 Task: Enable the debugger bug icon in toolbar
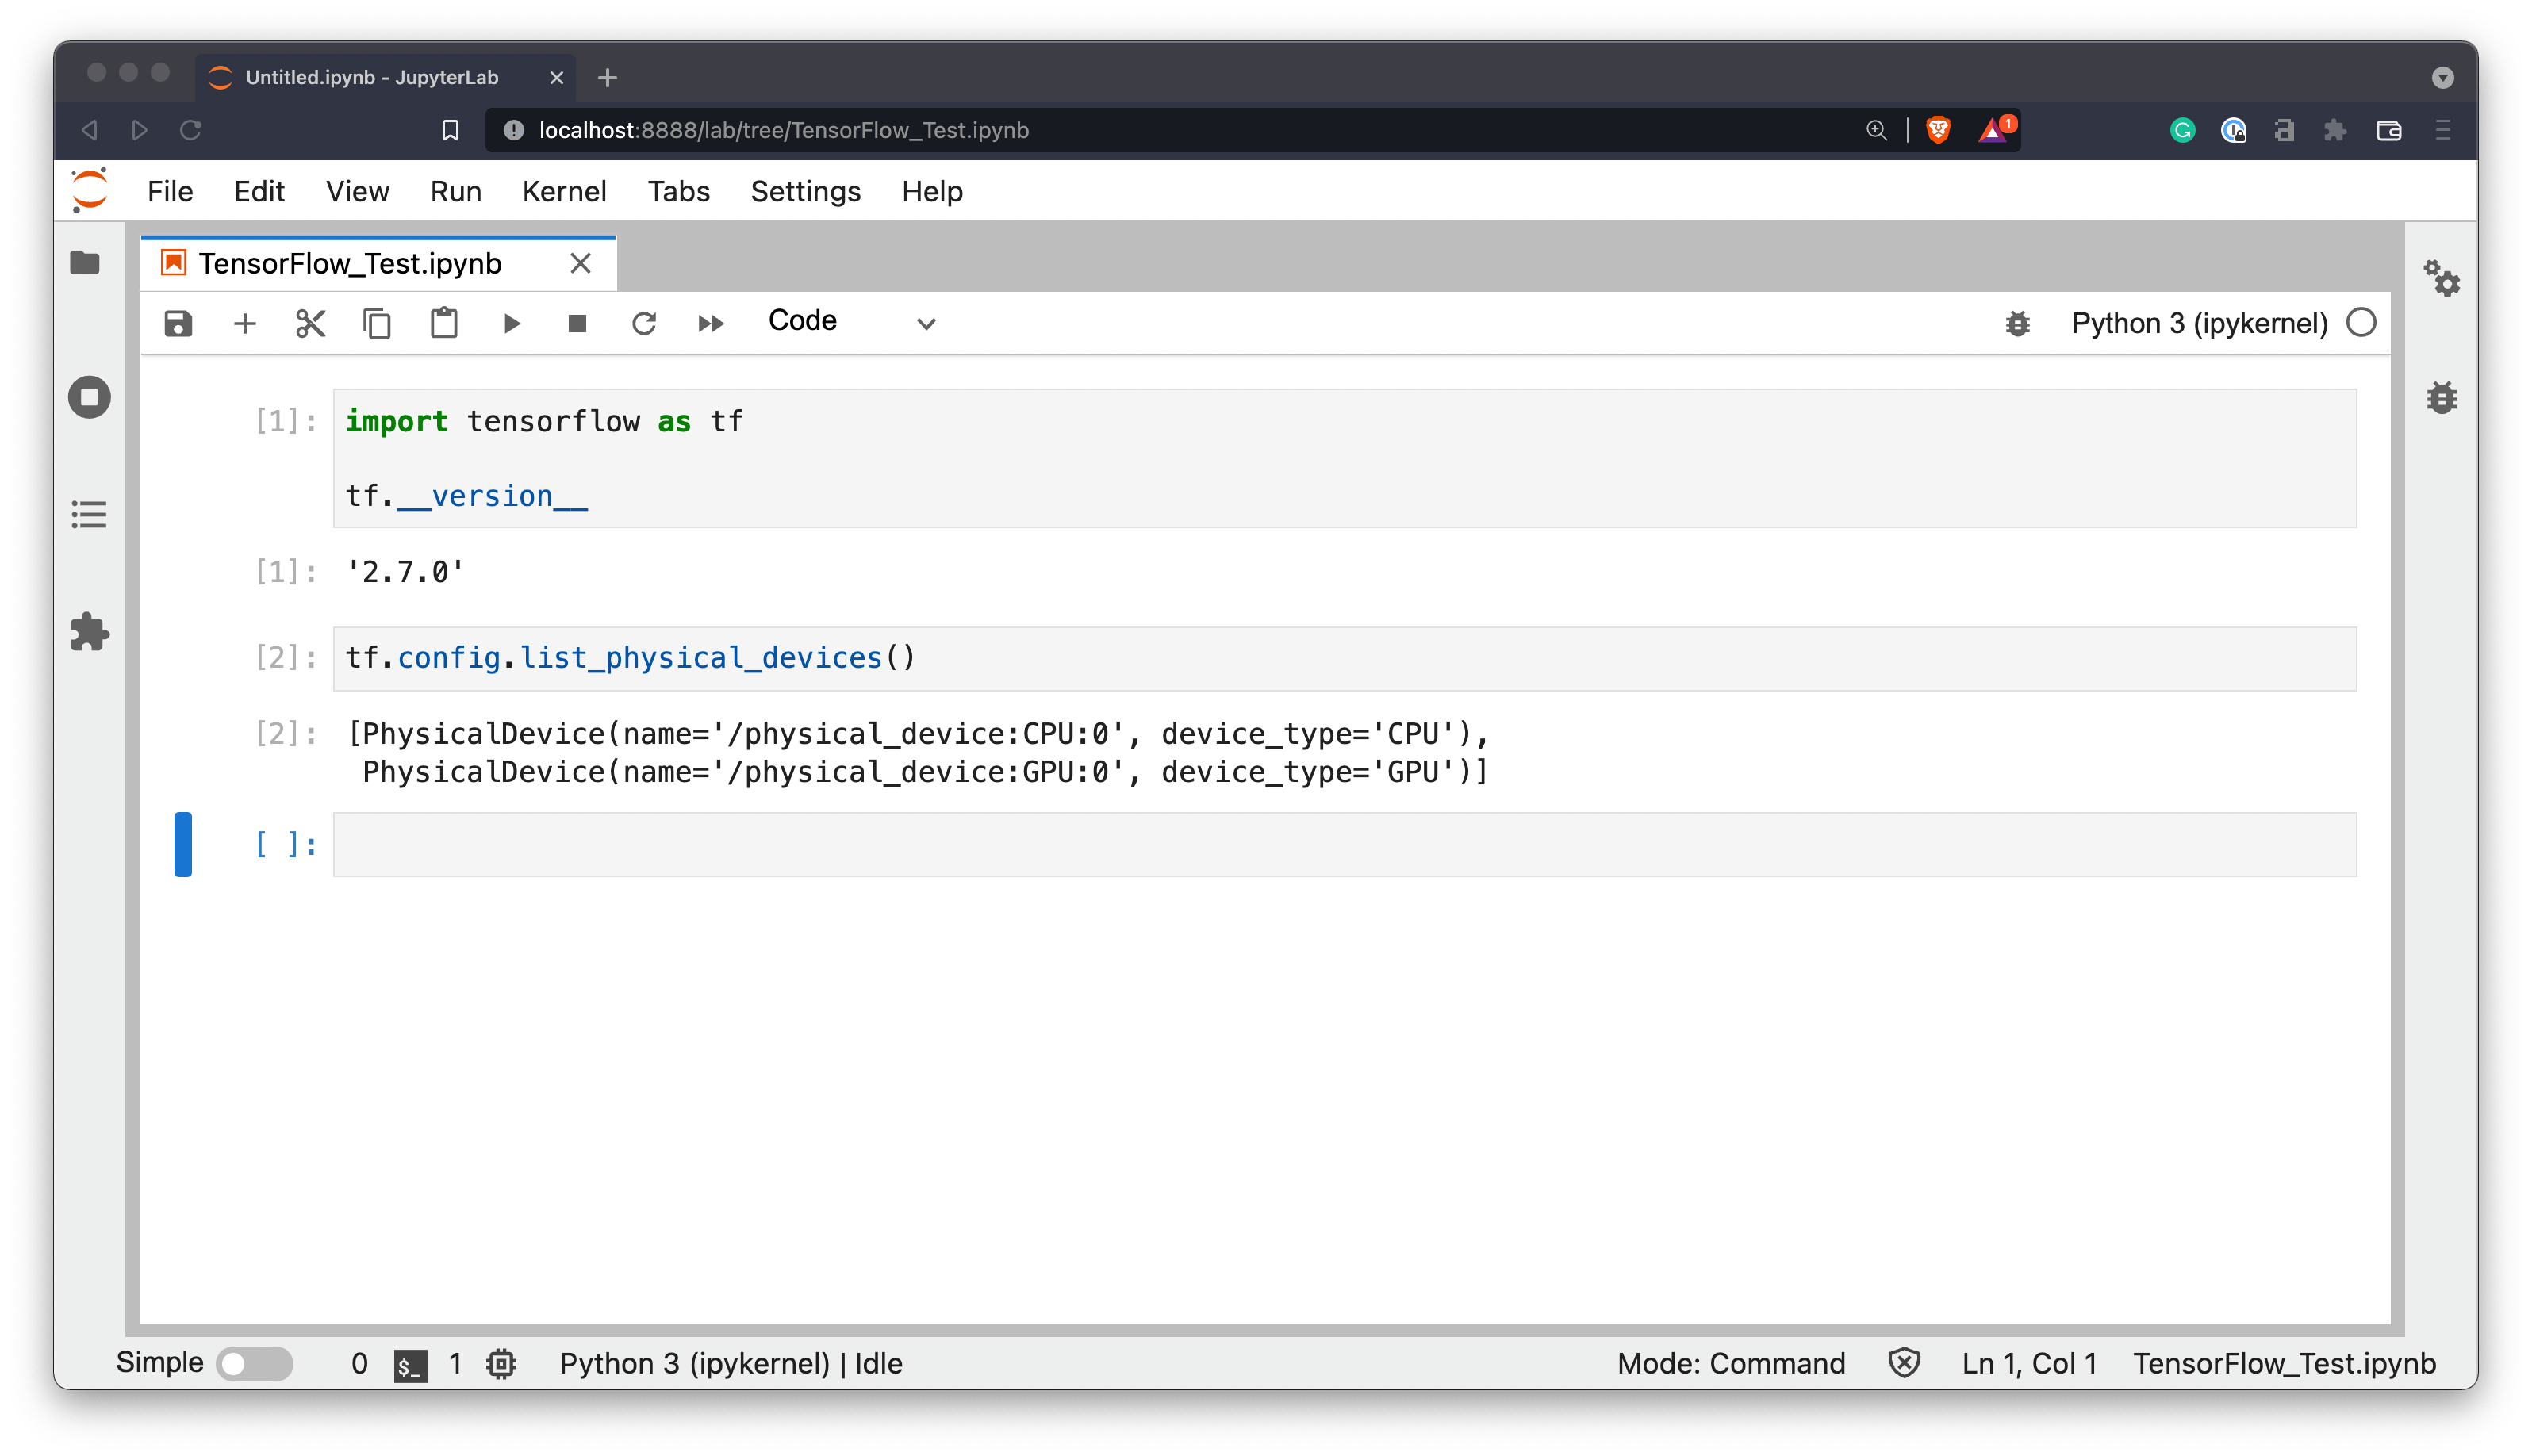[2017, 323]
